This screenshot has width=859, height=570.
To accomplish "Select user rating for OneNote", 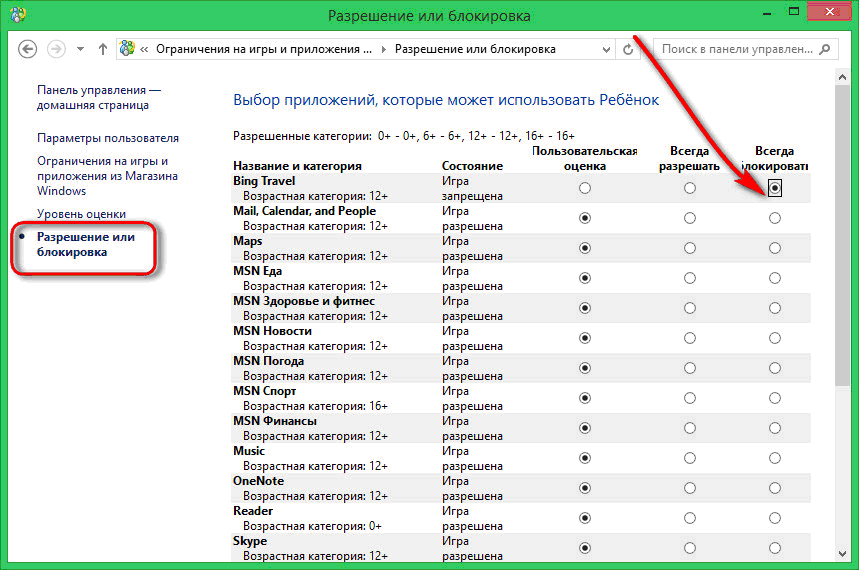I will [x=585, y=488].
